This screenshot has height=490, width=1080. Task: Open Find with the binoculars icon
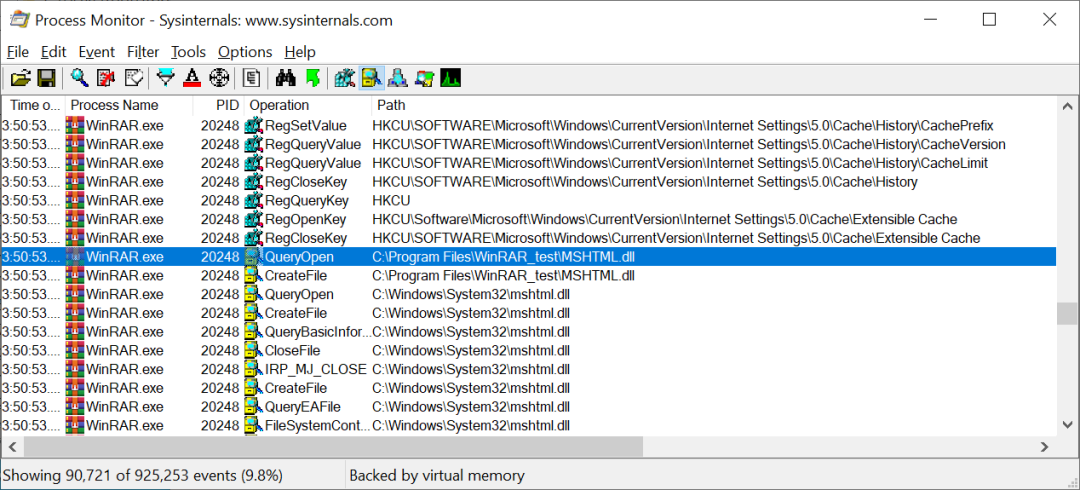click(285, 79)
